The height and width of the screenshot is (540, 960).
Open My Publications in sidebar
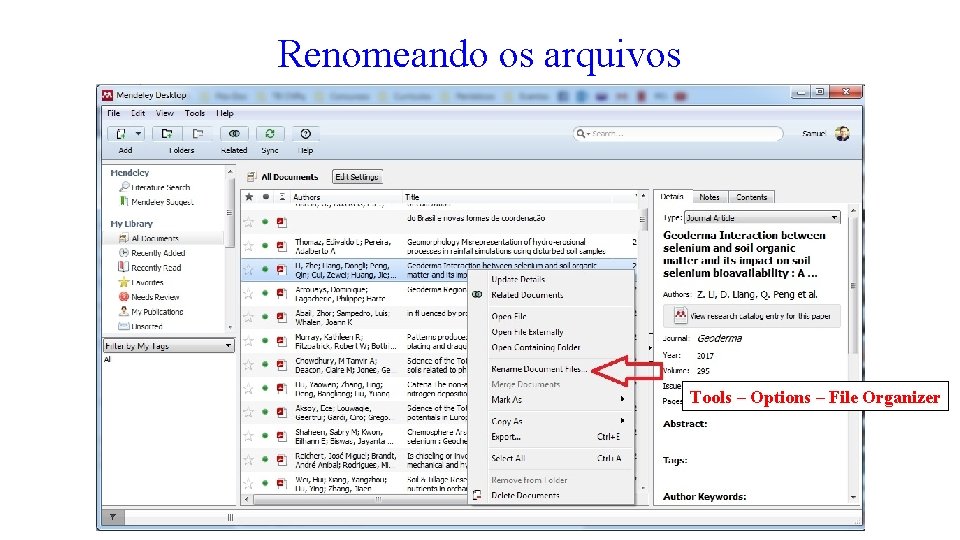(157, 312)
